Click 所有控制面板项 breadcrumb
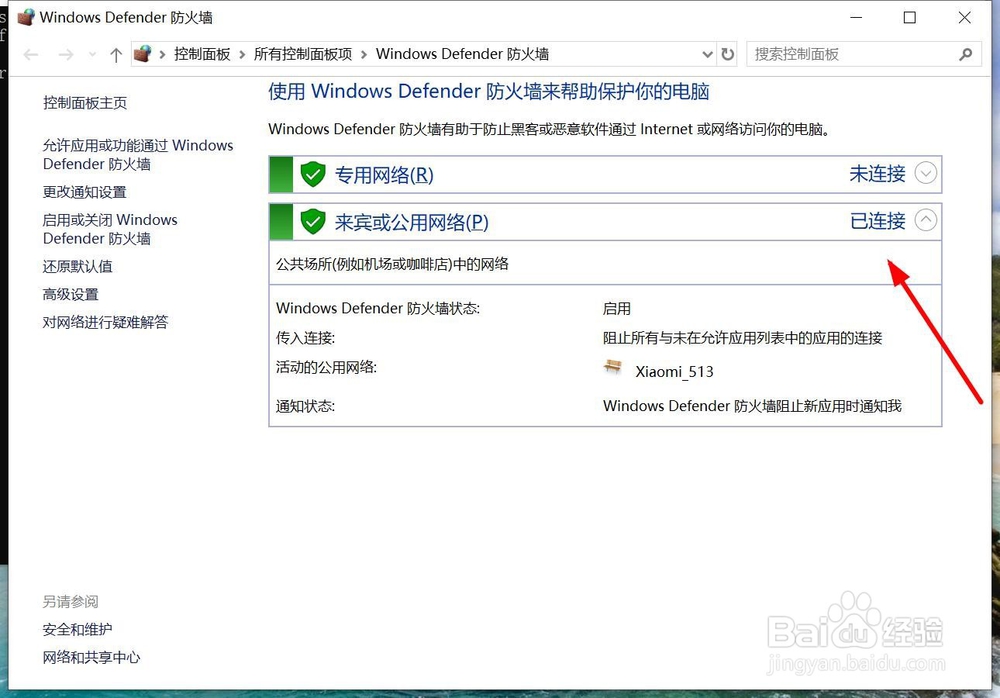Image resolution: width=1000 pixels, height=698 pixels. 303,54
